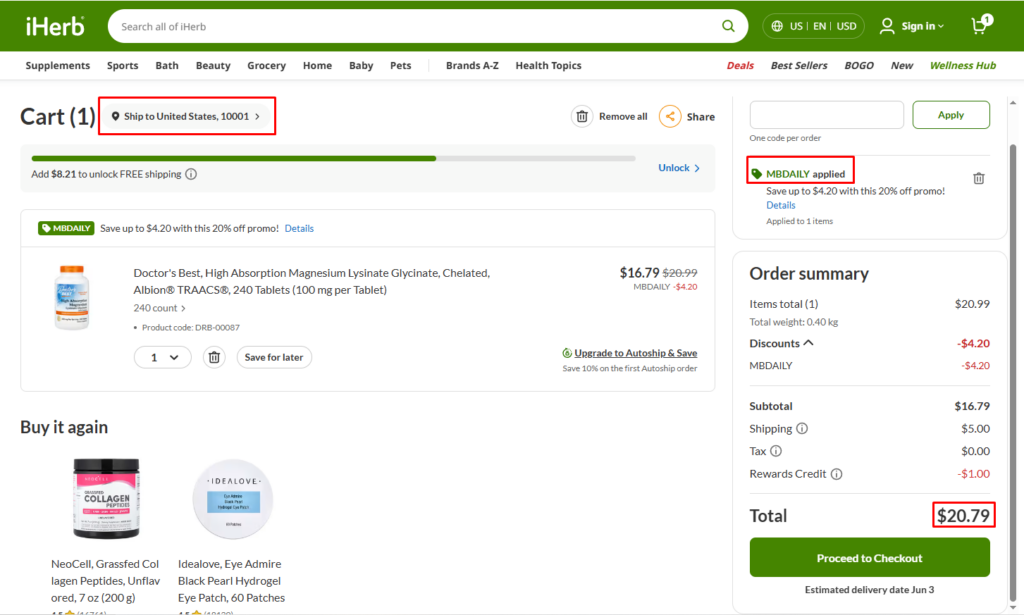Click the free shipping progress bar
The width and height of the screenshot is (1024, 615).
(333, 159)
